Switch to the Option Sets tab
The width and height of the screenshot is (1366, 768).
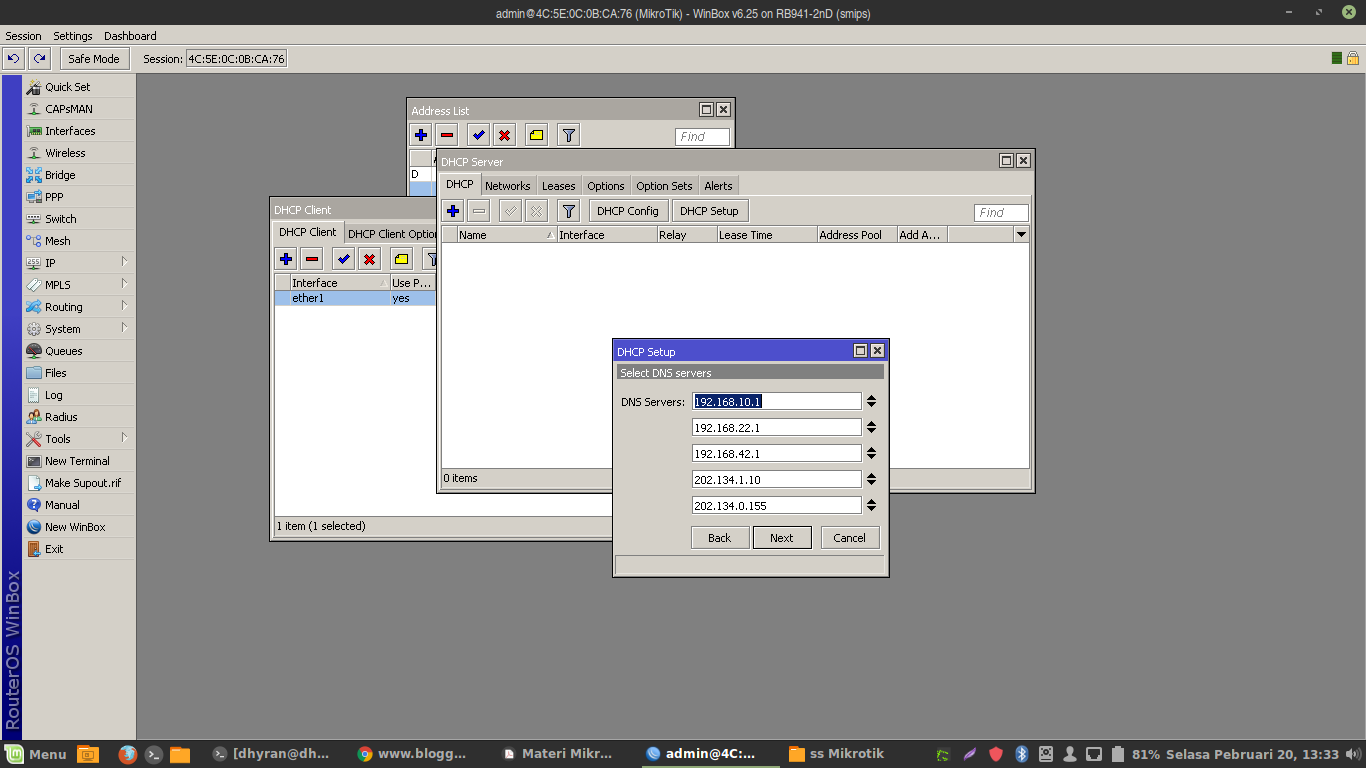(x=664, y=186)
